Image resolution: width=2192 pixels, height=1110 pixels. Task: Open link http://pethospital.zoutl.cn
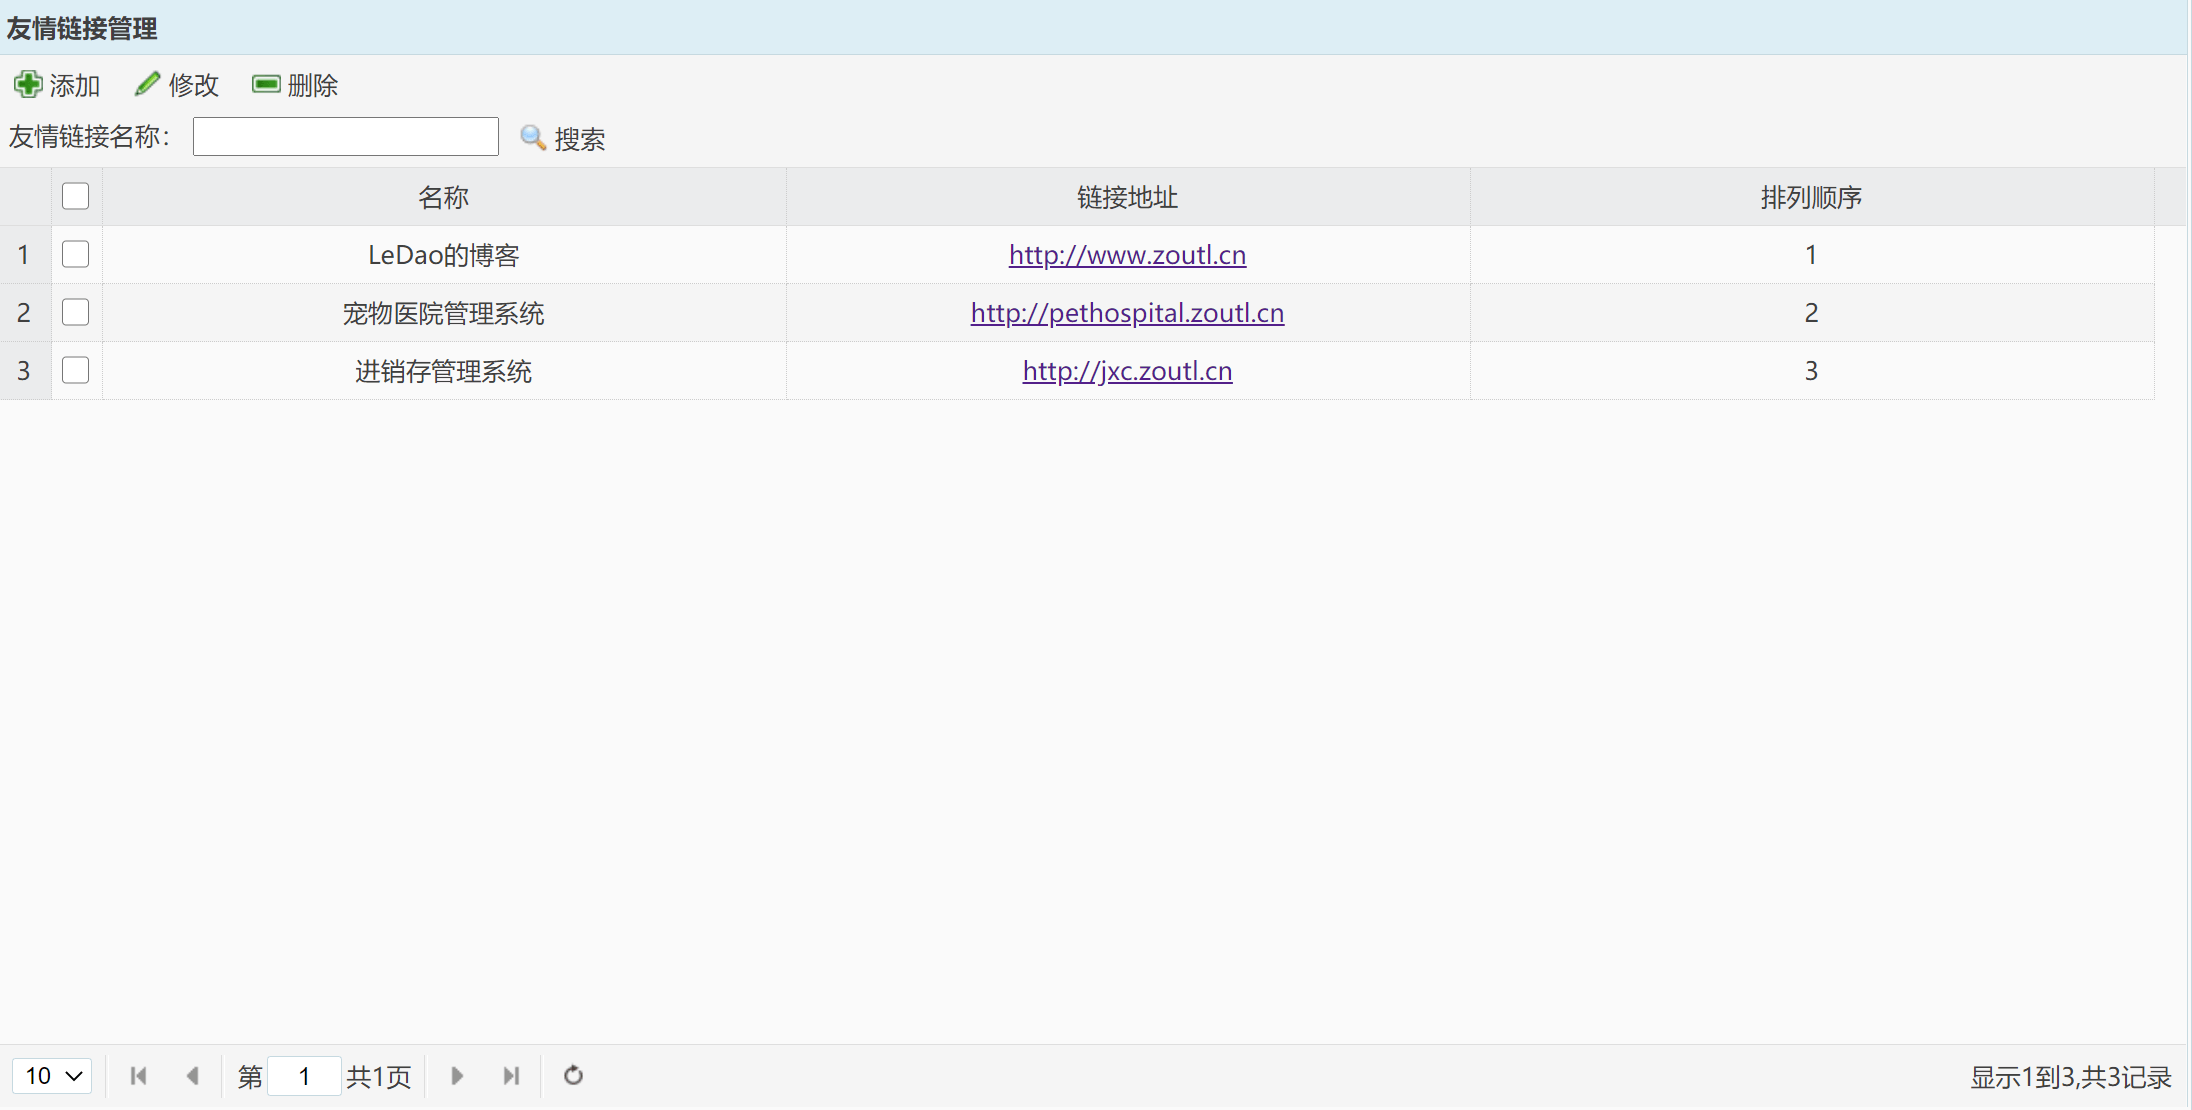tap(1127, 313)
